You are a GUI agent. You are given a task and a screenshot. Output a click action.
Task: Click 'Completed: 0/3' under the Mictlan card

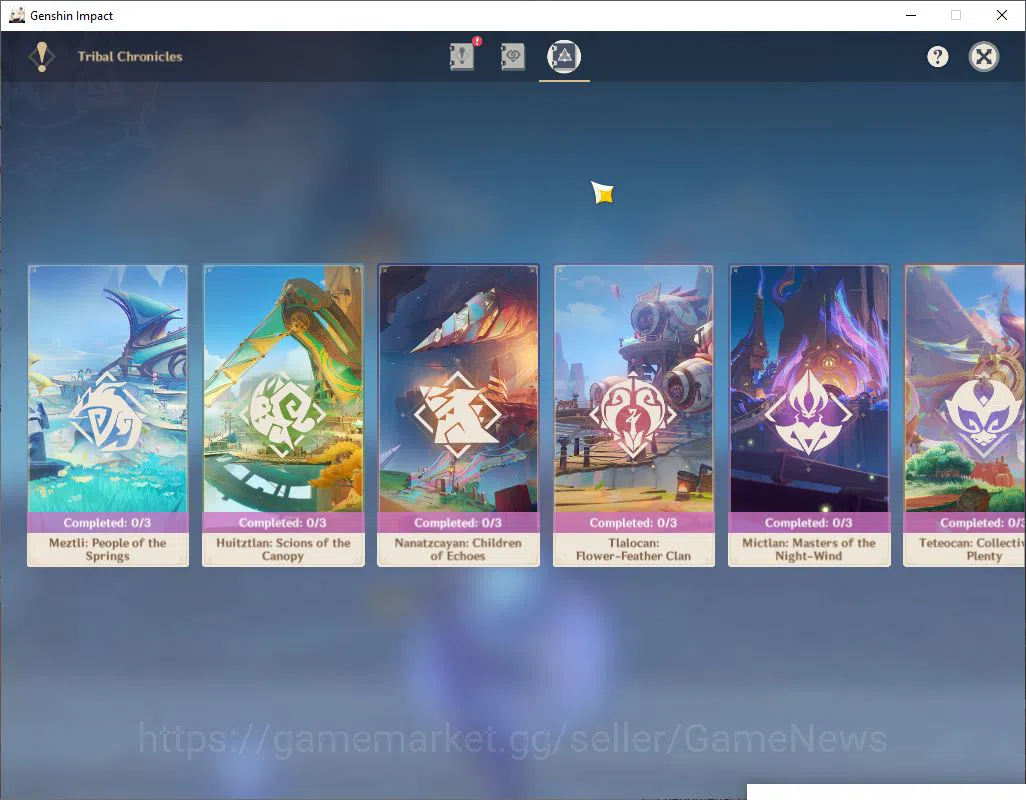(x=809, y=523)
